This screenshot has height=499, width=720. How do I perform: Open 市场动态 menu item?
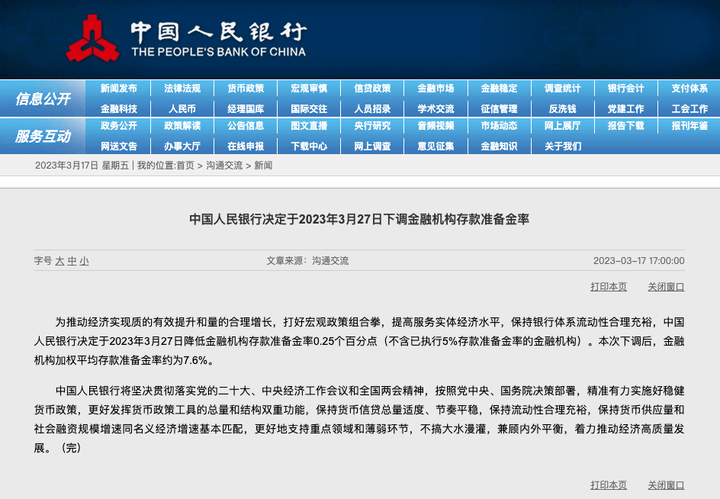tap(499, 126)
